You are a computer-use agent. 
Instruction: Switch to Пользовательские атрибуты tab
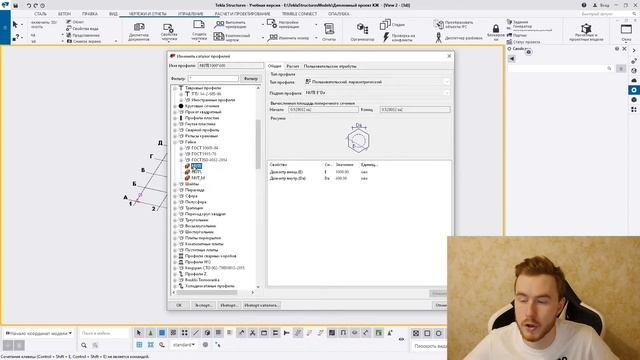pos(330,66)
